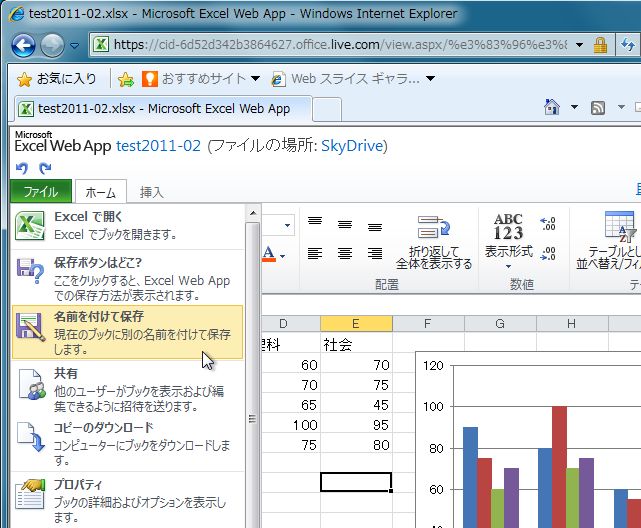
Task: Click the security lock icon in address bar
Action: click(x=600, y=45)
